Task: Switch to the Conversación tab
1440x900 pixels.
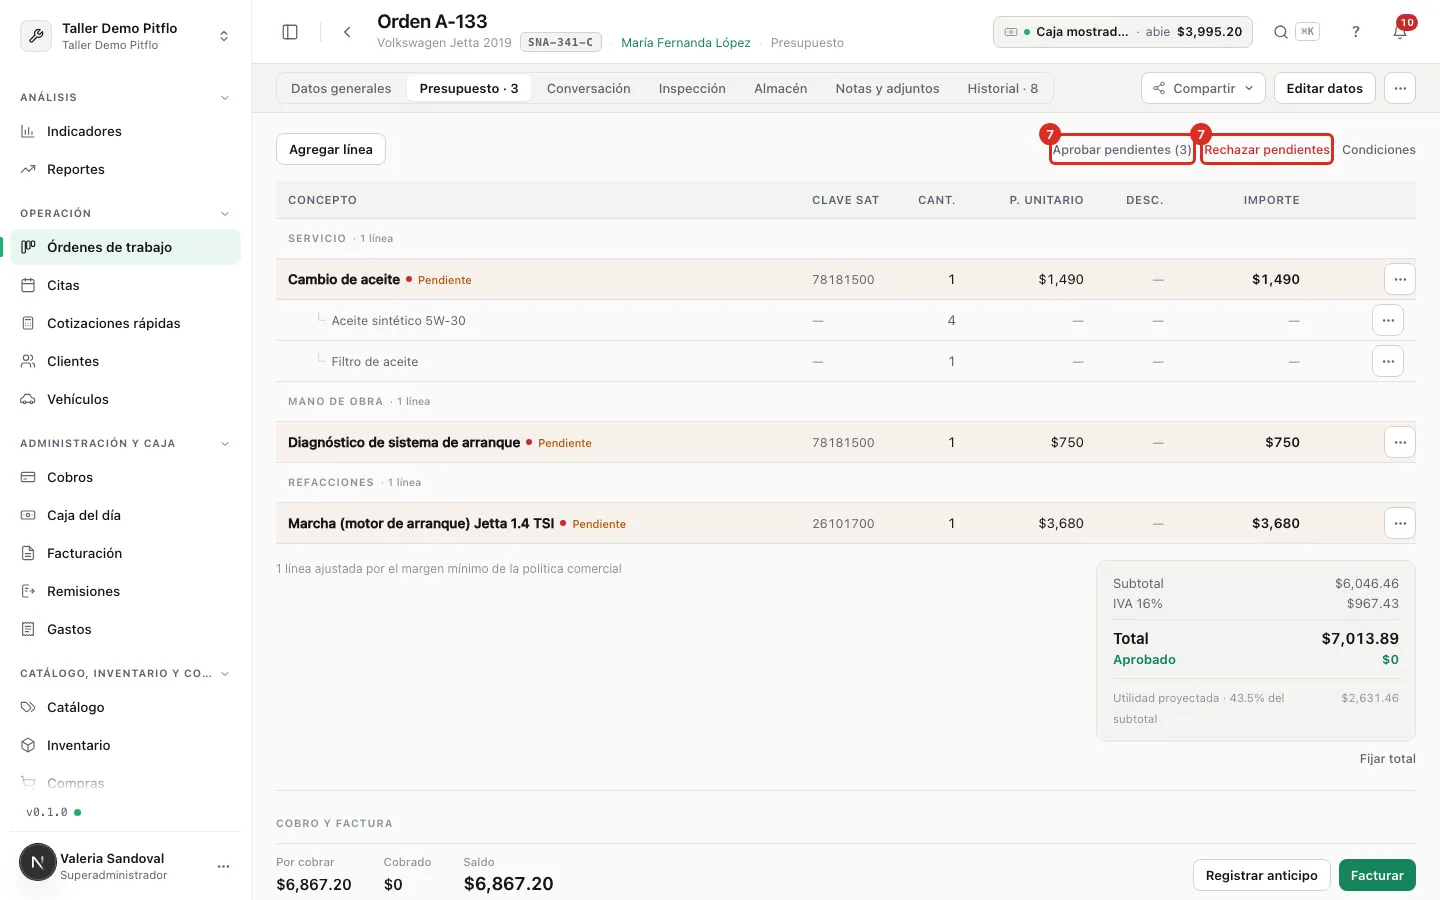Action: click(588, 88)
